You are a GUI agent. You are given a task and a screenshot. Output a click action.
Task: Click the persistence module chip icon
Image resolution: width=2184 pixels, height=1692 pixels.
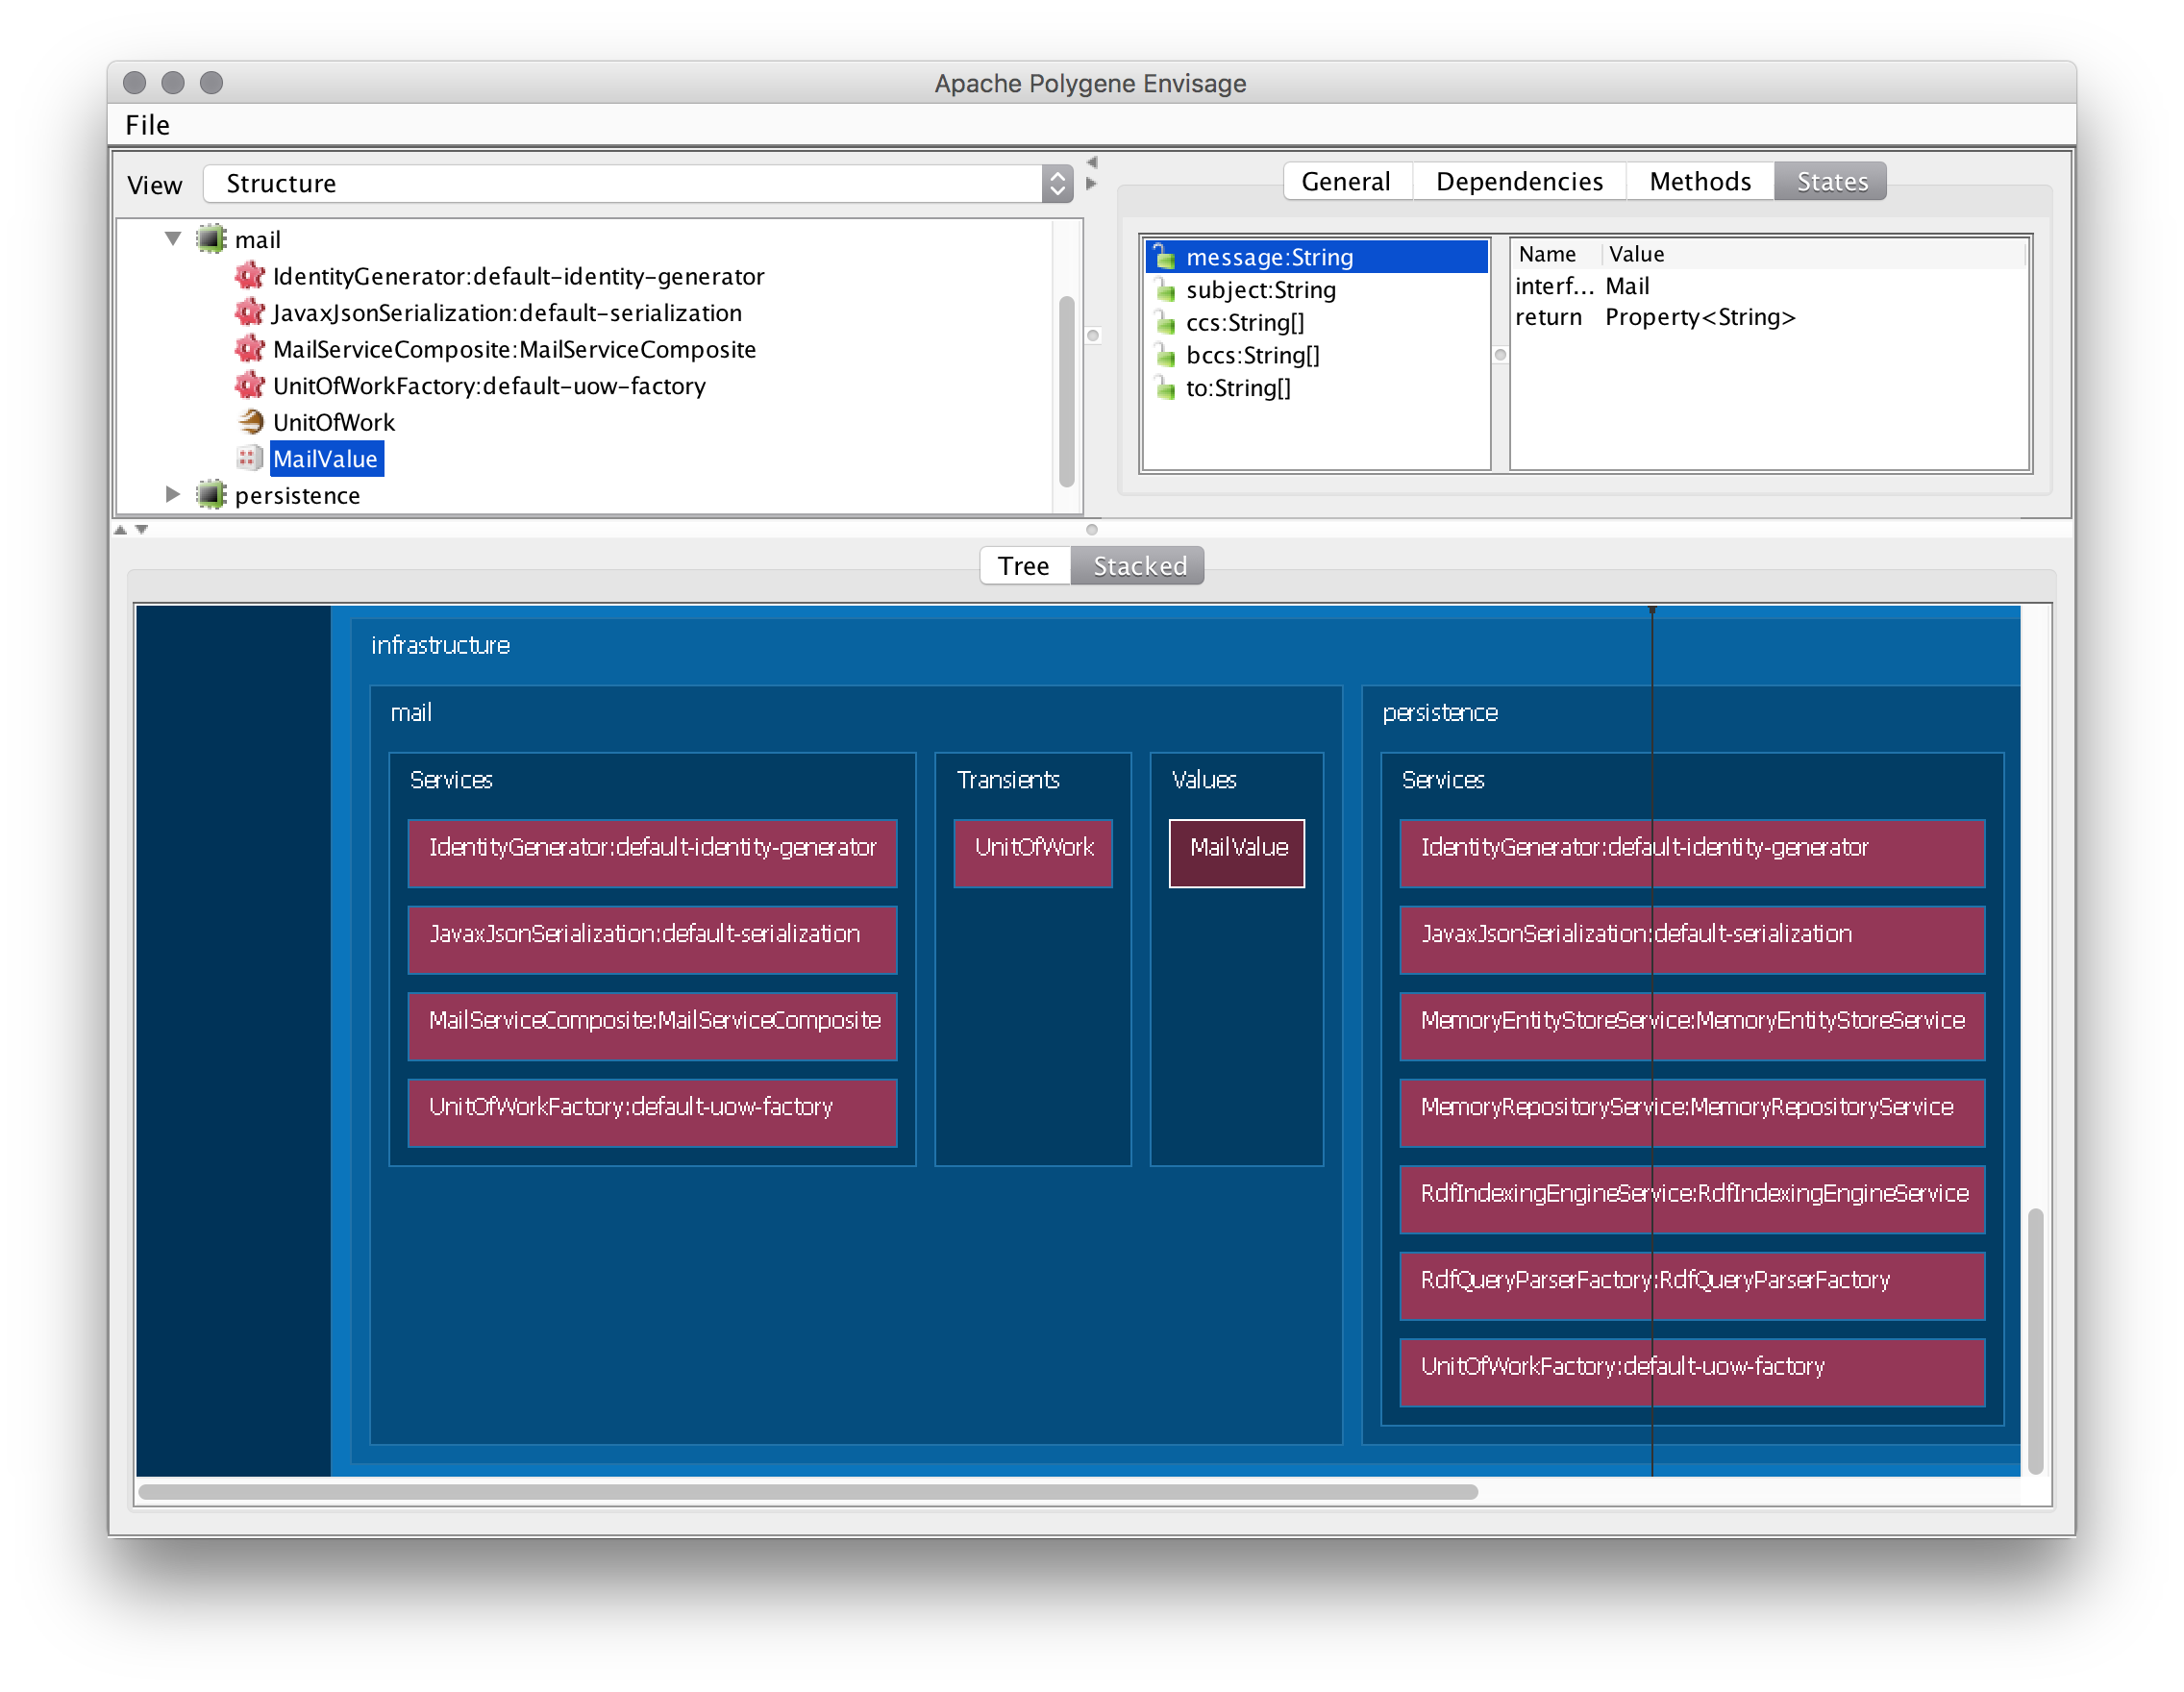coord(211,495)
